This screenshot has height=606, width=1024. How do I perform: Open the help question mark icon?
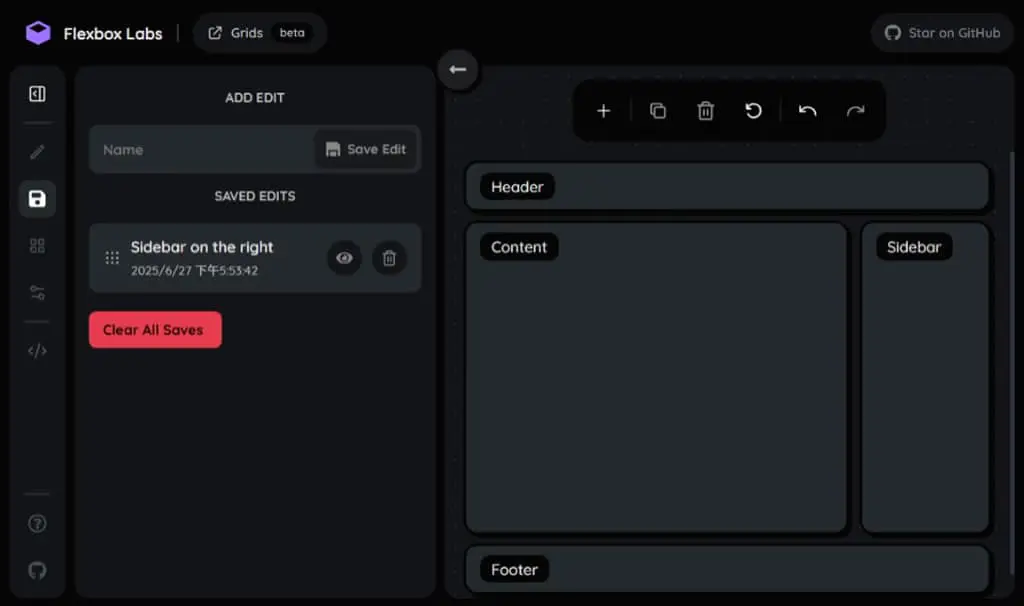37,524
